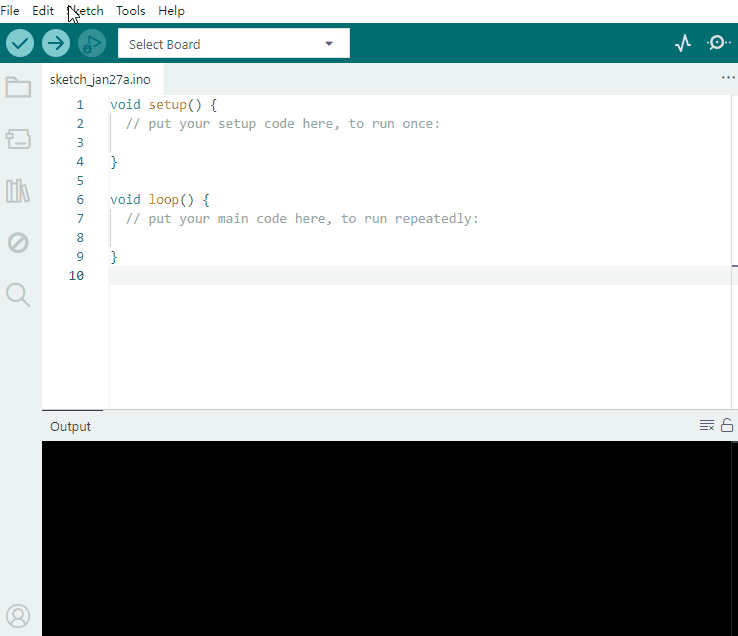Click the closing brace on line 9

tap(113, 257)
